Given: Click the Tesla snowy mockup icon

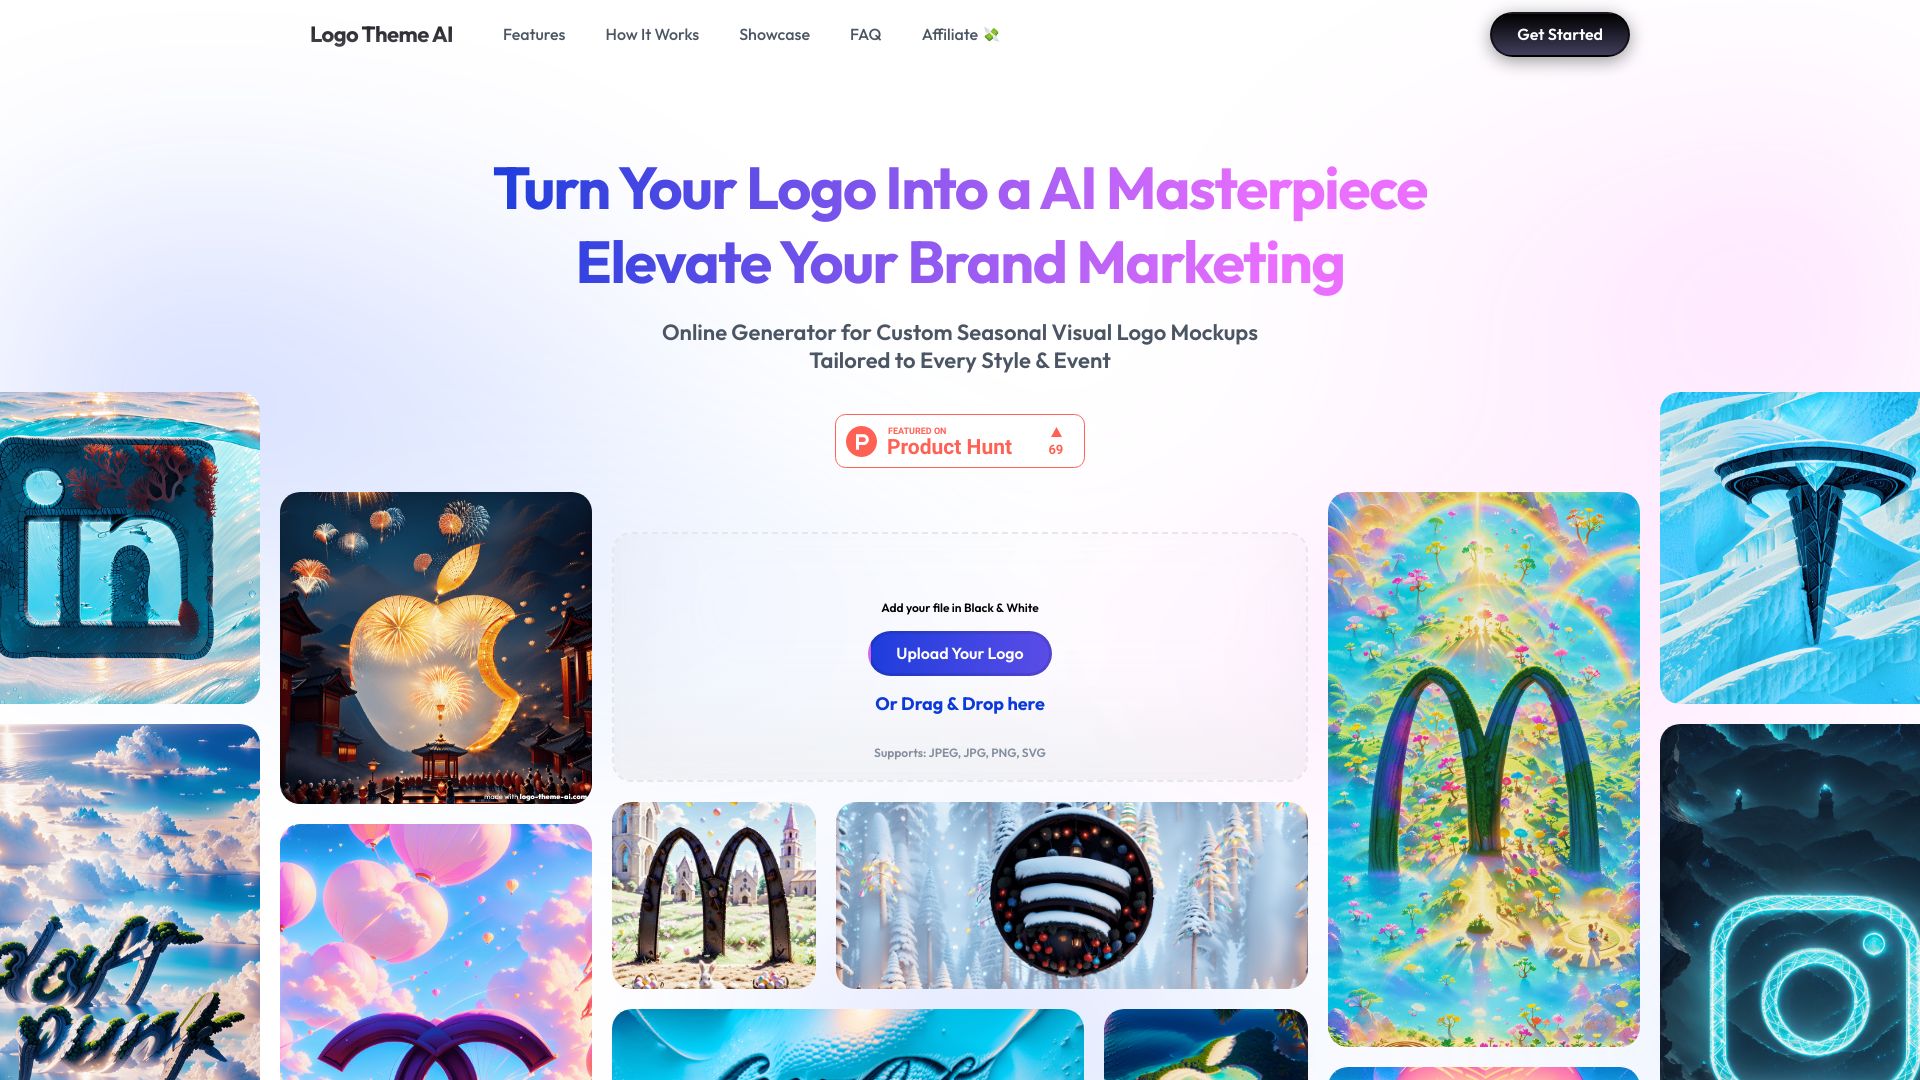Looking at the screenshot, I should 1789,547.
